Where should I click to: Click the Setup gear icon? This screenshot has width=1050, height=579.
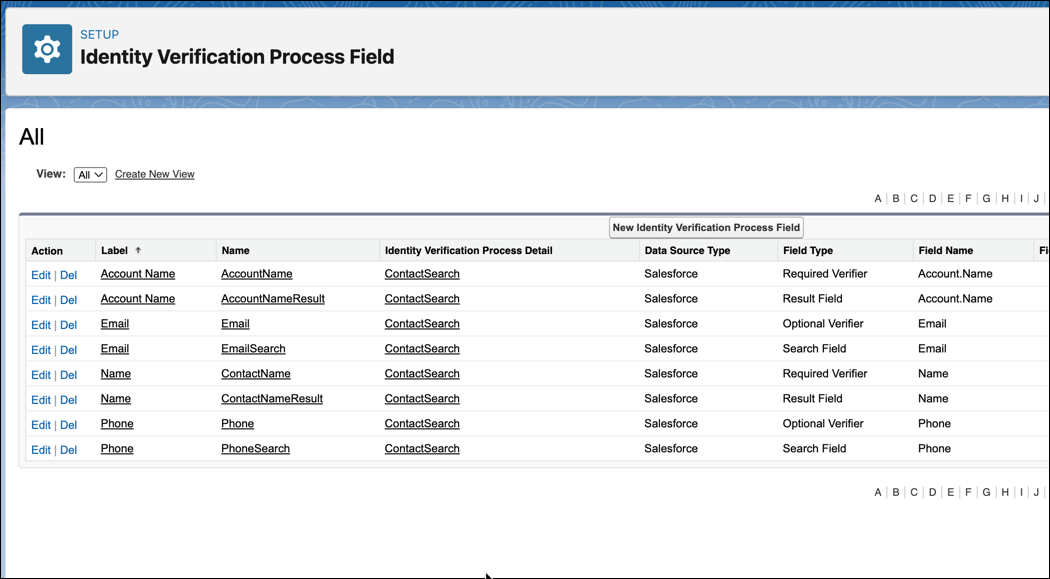coord(47,50)
